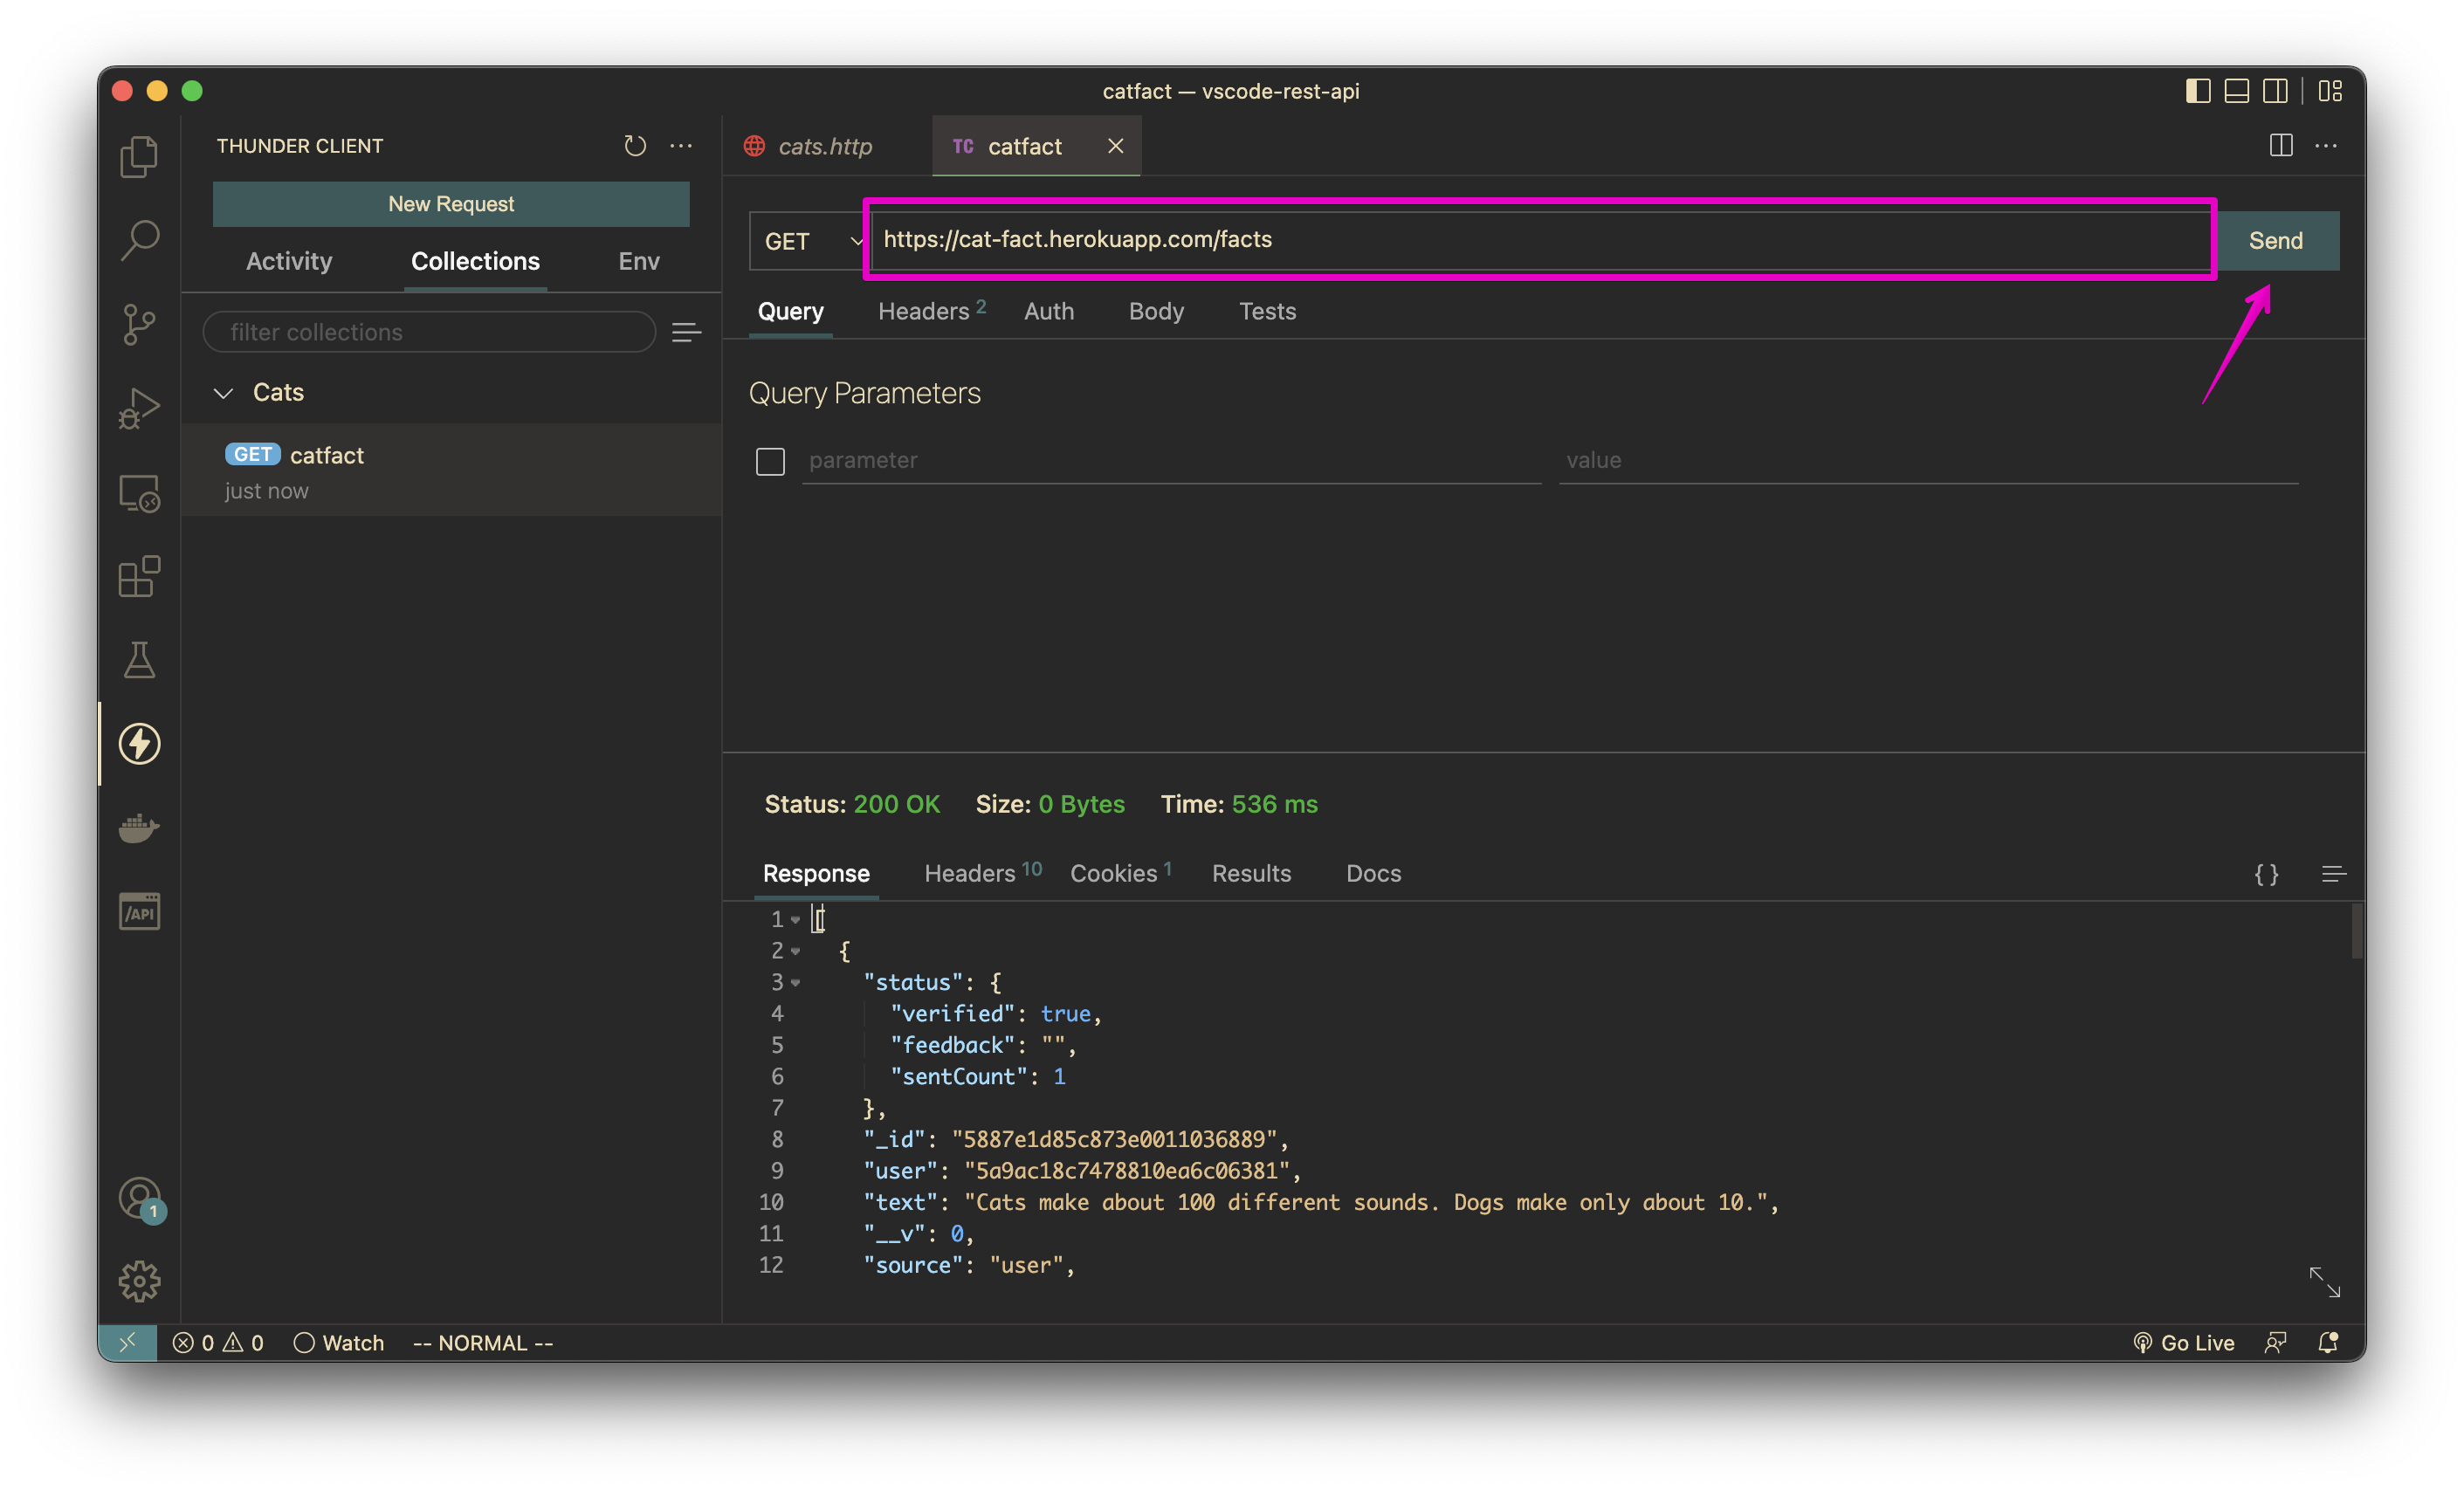2464x1491 pixels.
Task: Fold response line 2 arrow
Action: (x=795, y=951)
